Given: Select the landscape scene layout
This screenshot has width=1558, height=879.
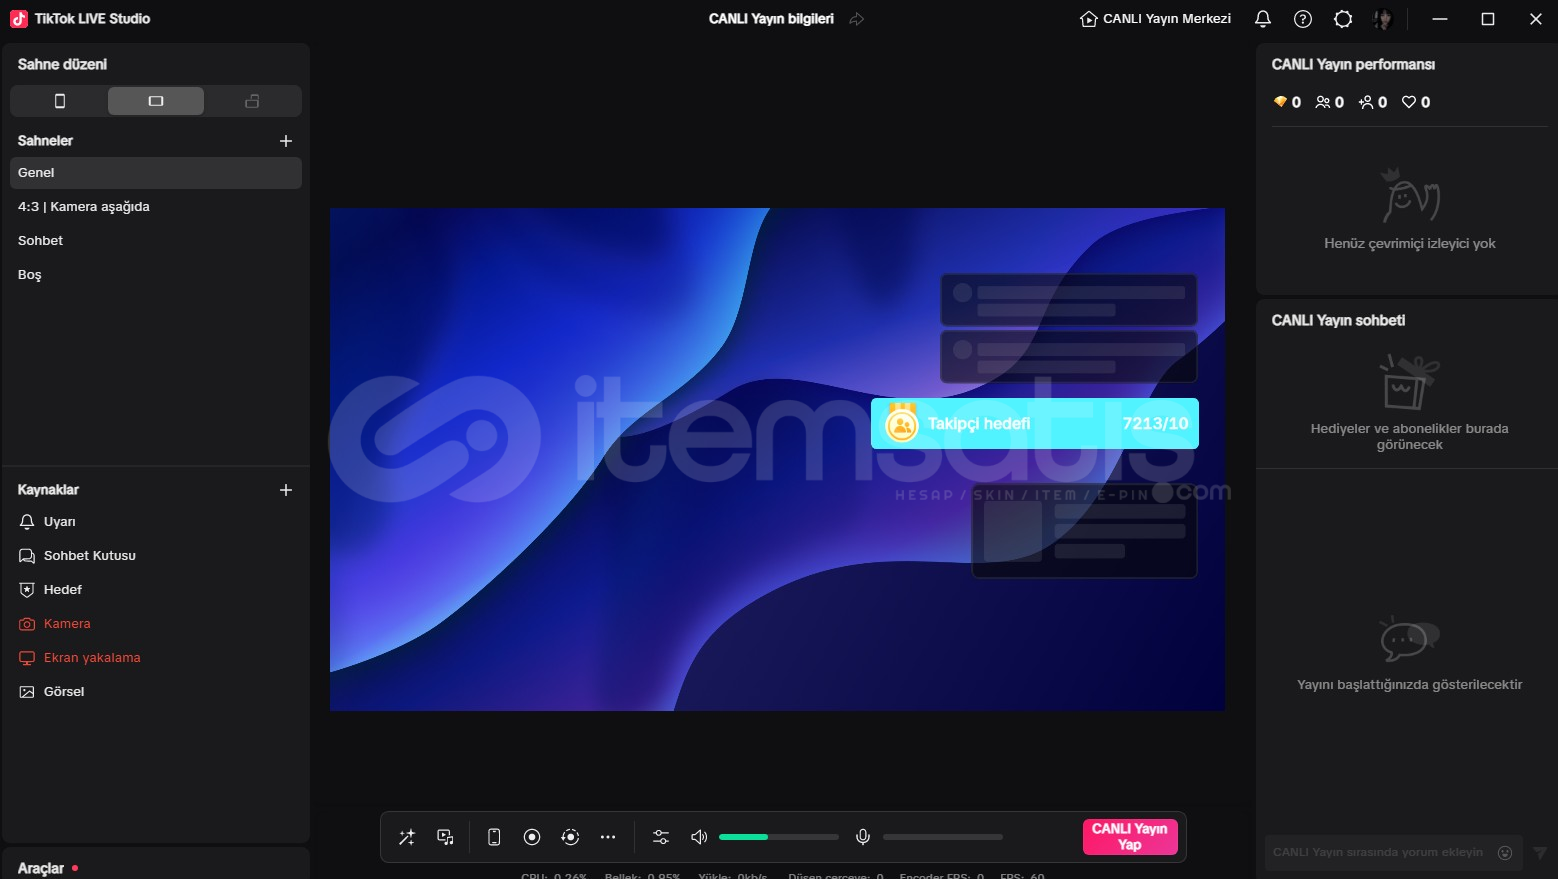Looking at the screenshot, I should tap(156, 101).
